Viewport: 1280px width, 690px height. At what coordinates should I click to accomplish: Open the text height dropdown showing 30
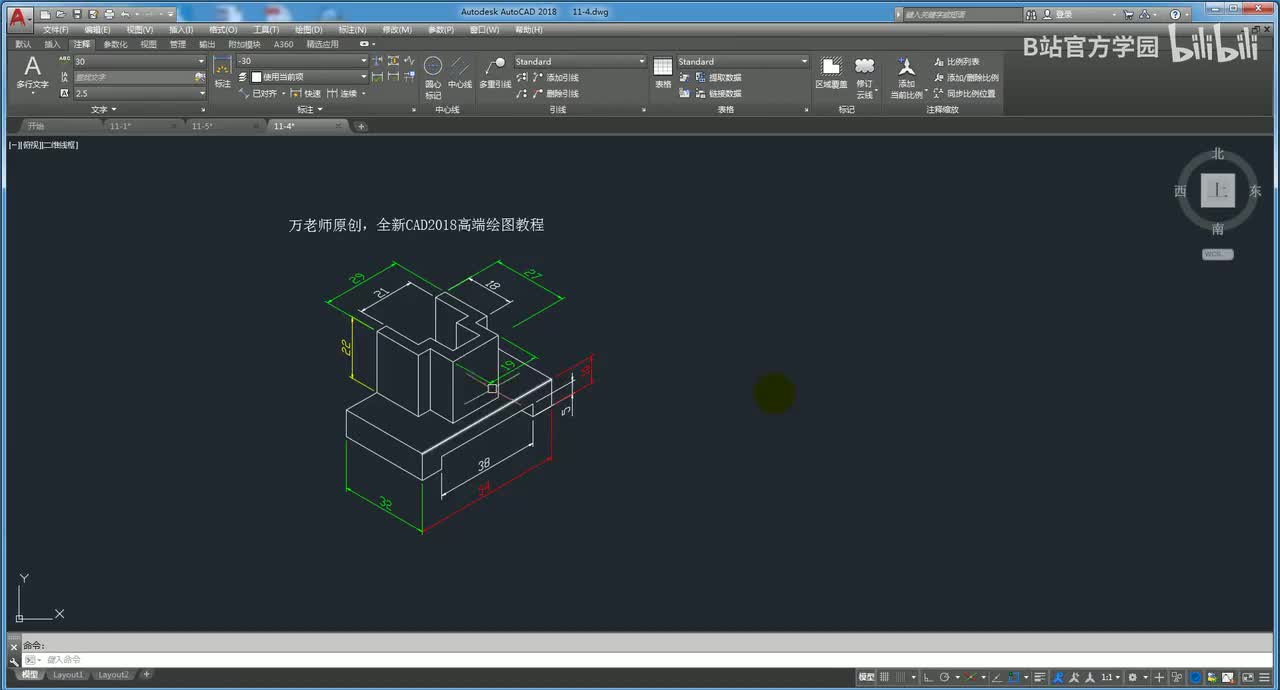[x=139, y=61]
